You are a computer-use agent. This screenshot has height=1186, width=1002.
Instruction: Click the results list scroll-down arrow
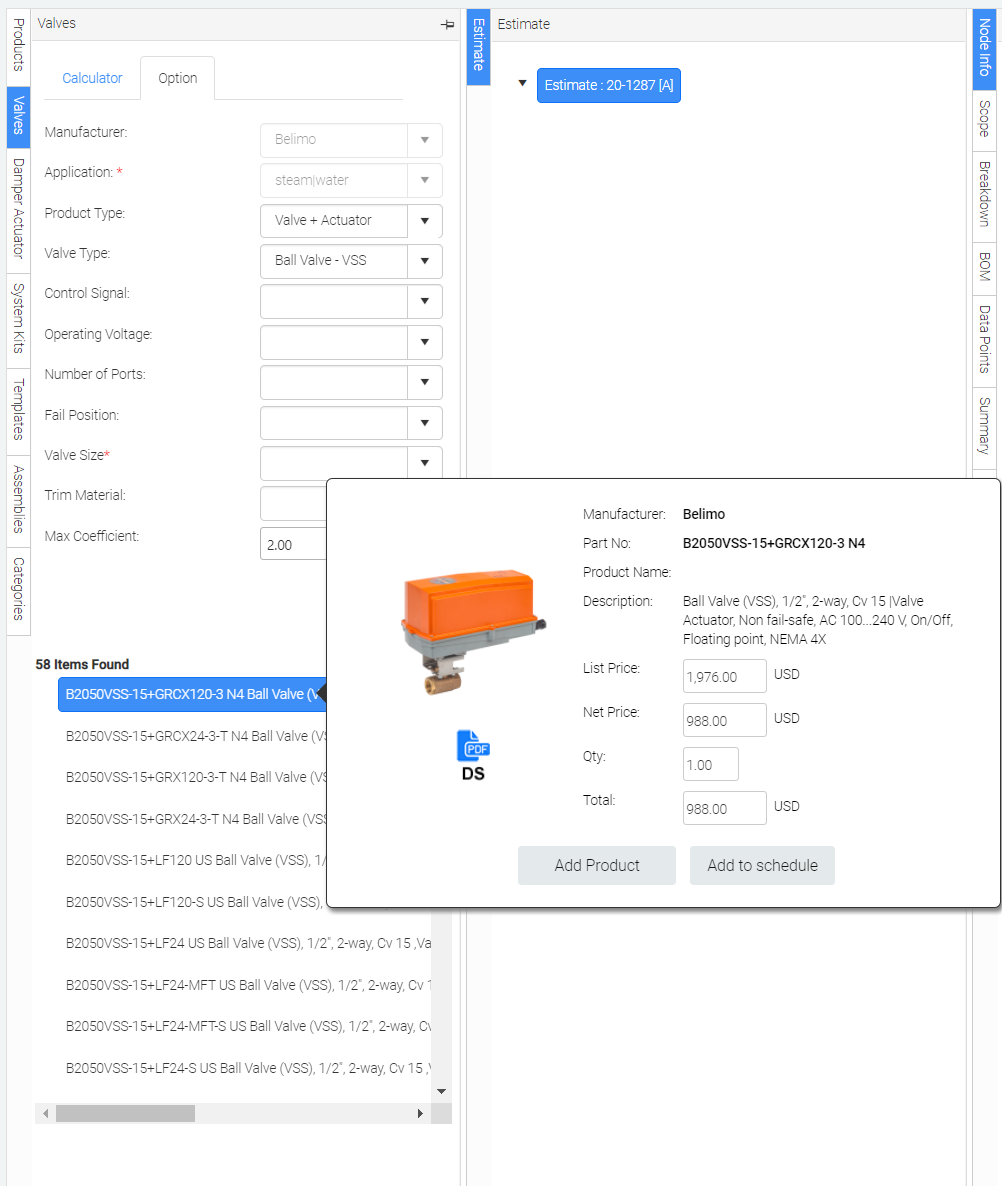coord(442,1091)
